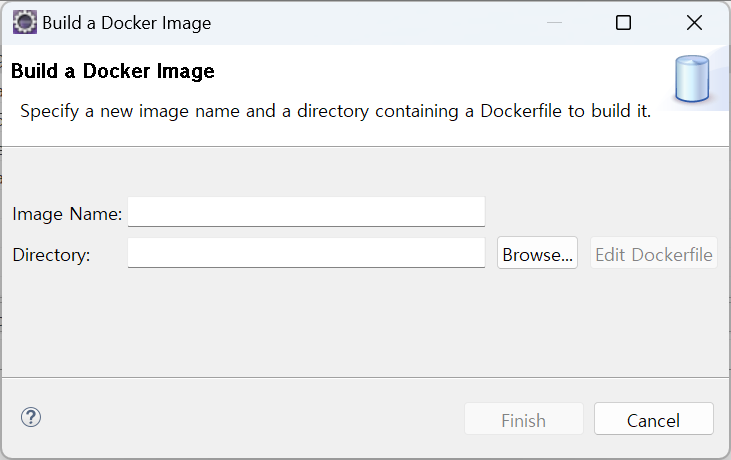Minimize the Build a Docker Image window
The height and width of the screenshot is (460, 731).
553,22
